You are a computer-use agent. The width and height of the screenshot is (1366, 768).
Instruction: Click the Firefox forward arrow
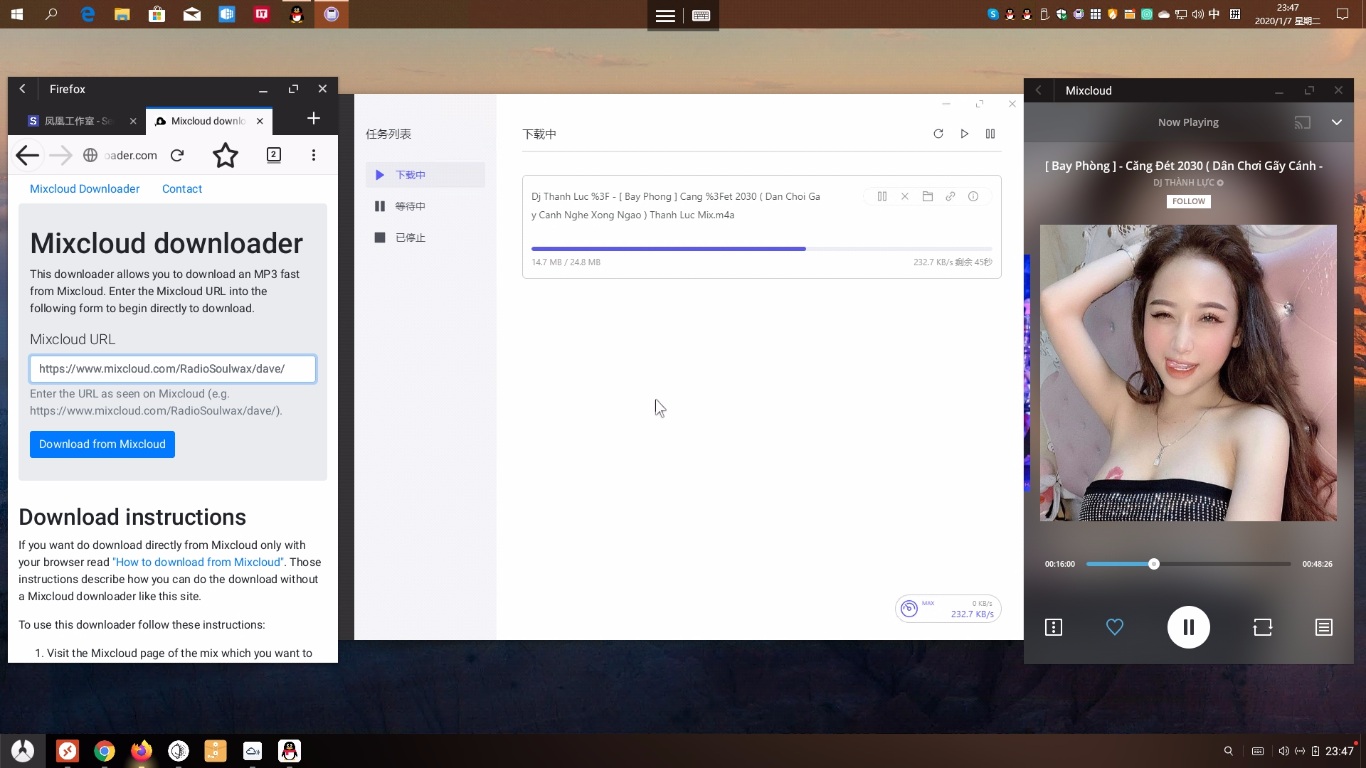click(x=61, y=155)
